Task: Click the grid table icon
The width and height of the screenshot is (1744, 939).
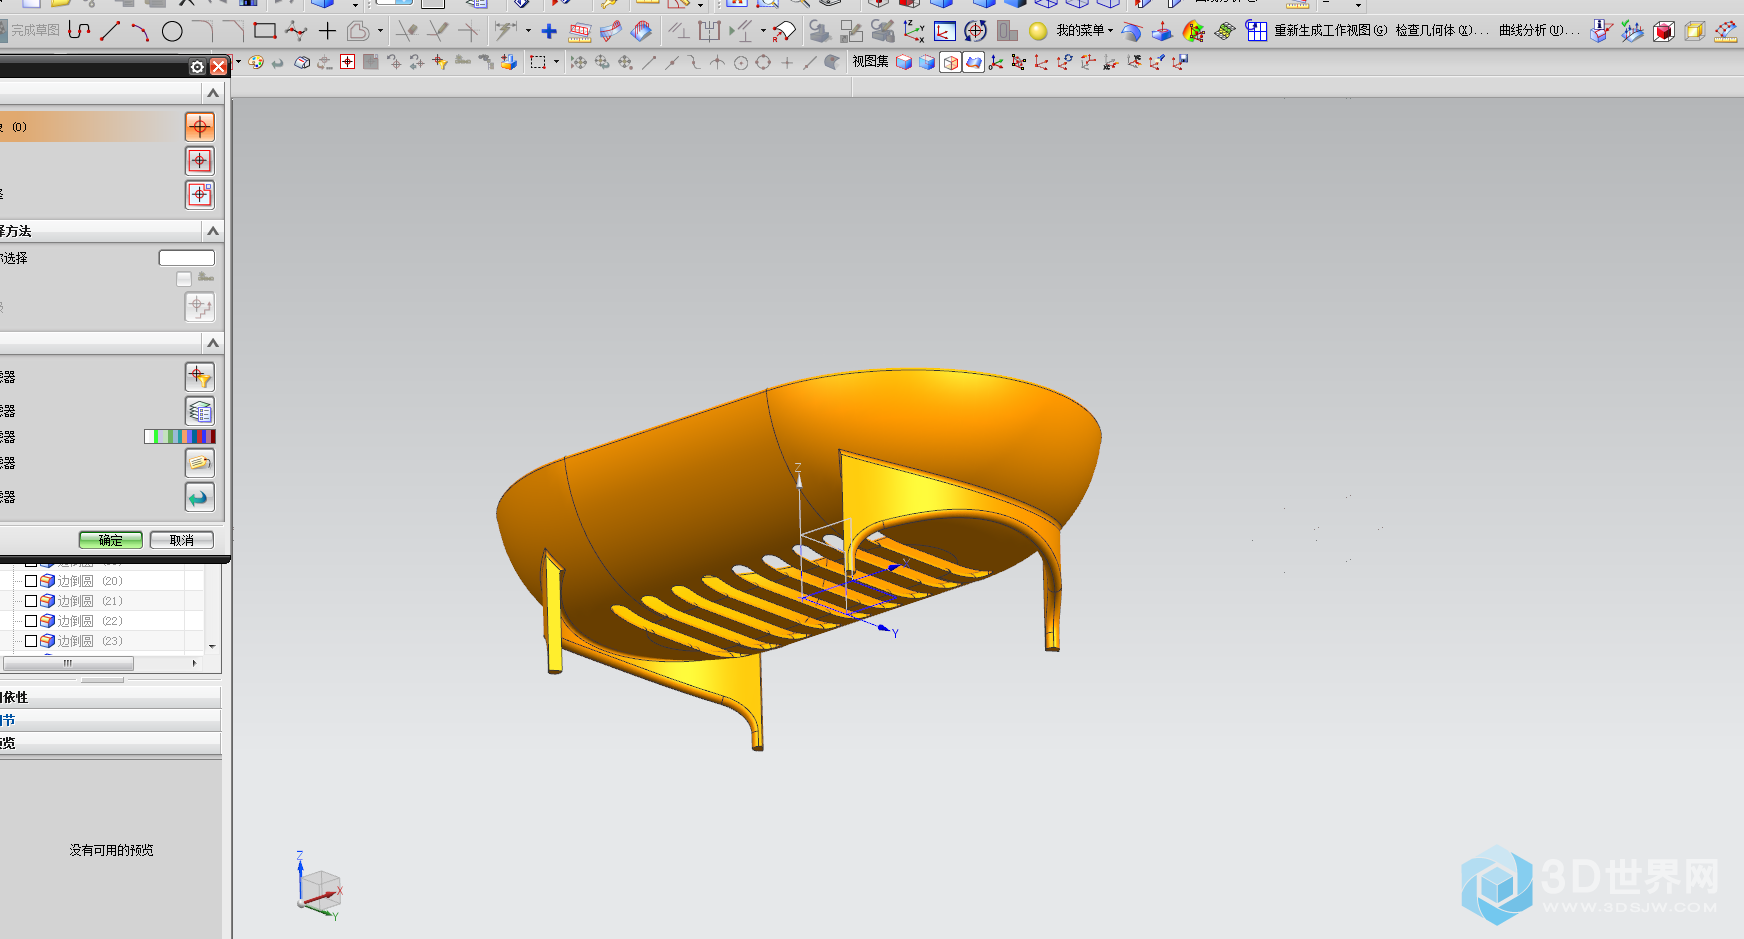Action: coord(1257,31)
